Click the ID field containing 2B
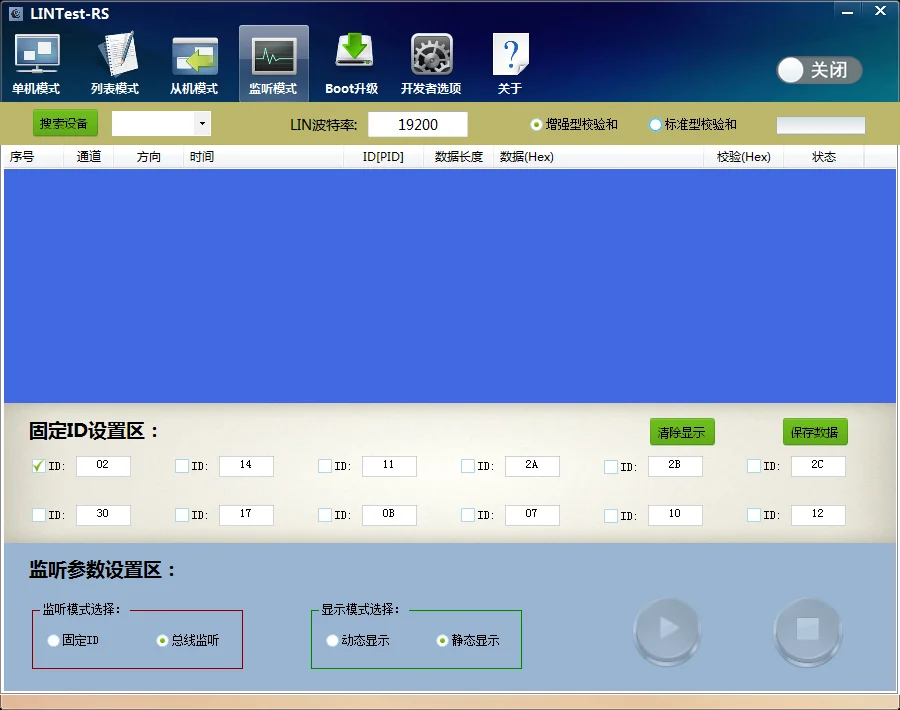The width and height of the screenshot is (900, 710). 675,466
